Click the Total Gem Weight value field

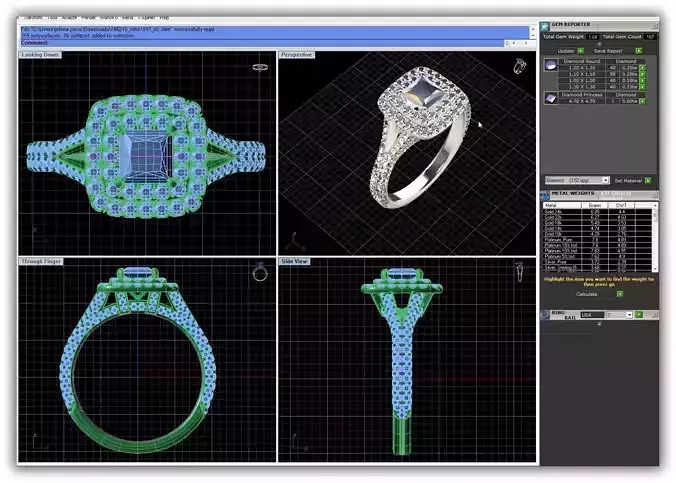593,37
